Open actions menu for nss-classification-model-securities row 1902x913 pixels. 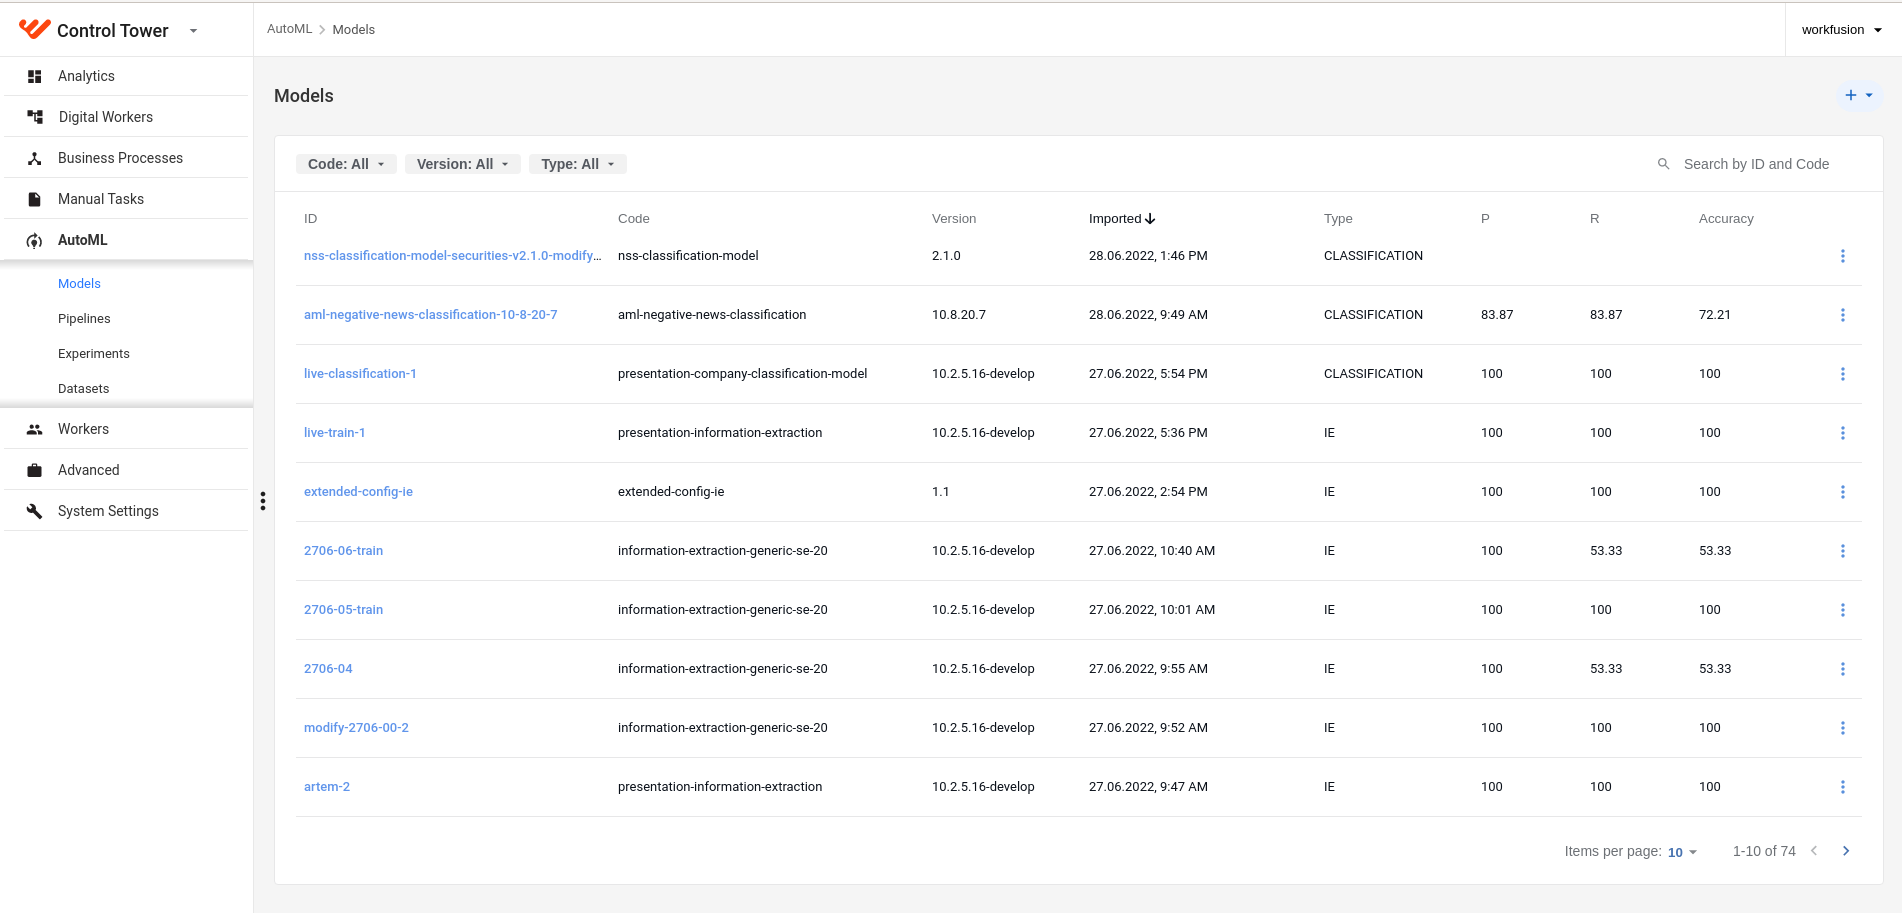coord(1843,256)
